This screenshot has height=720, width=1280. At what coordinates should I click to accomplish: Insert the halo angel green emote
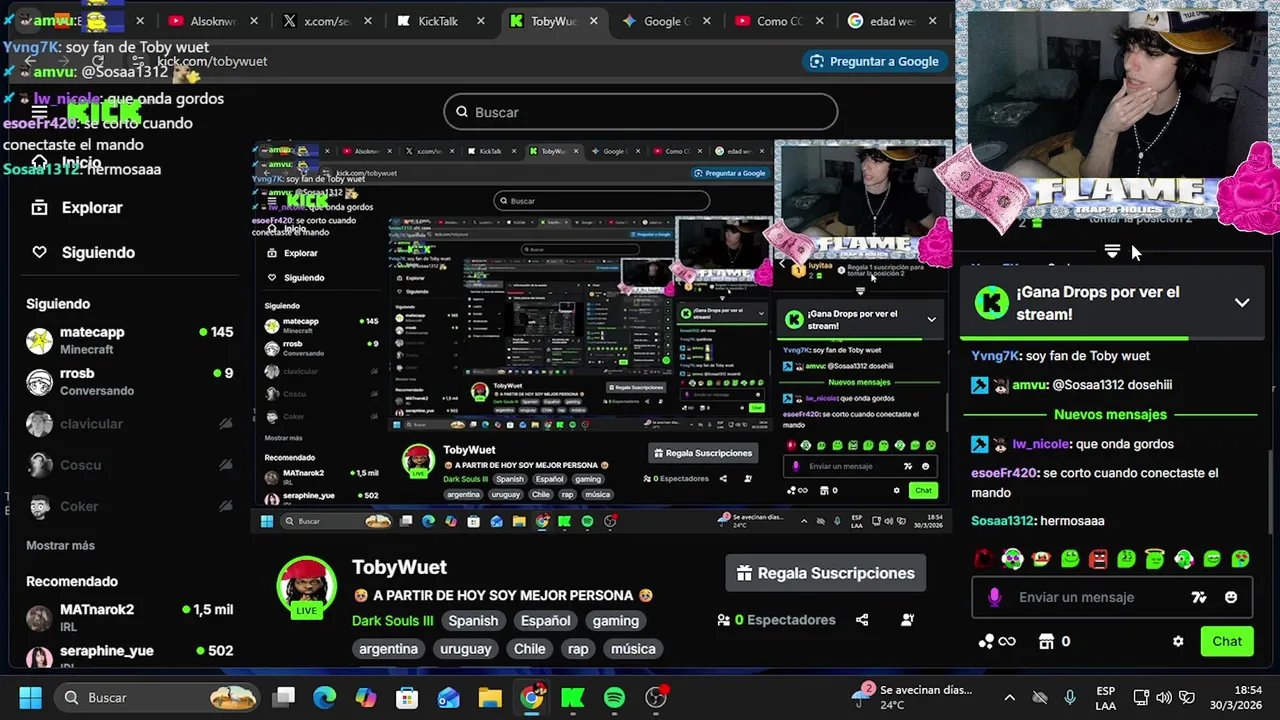(1155, 559)
